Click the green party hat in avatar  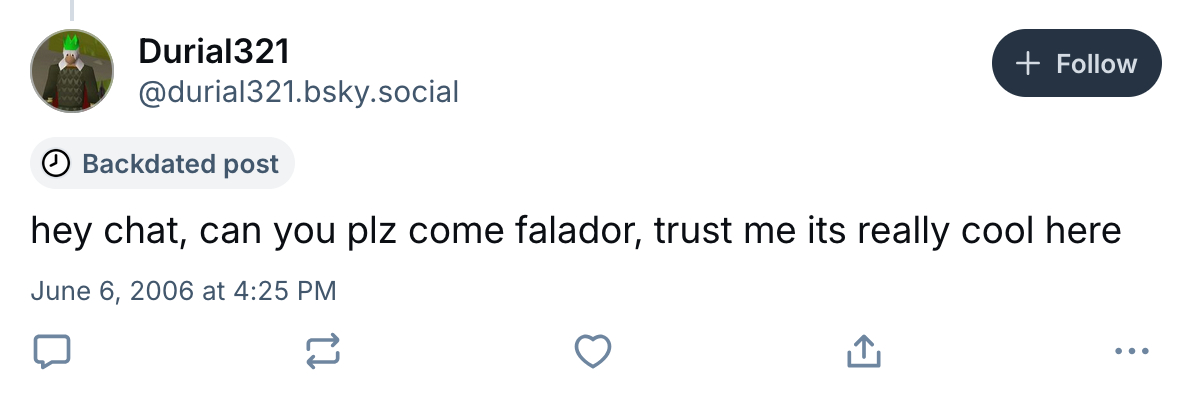[71, 47]
